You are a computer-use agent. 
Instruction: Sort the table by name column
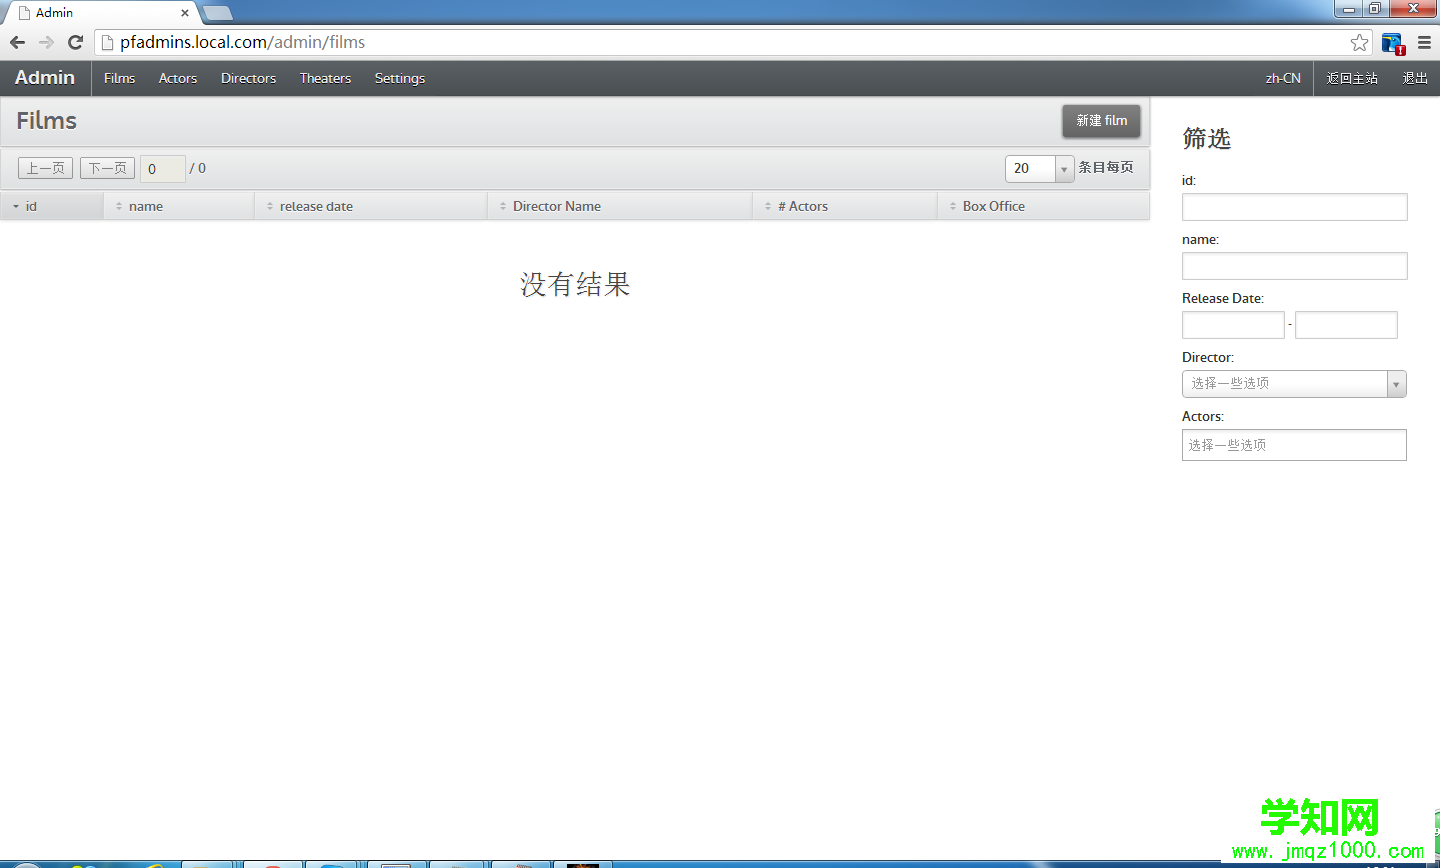tap(179, 206)
